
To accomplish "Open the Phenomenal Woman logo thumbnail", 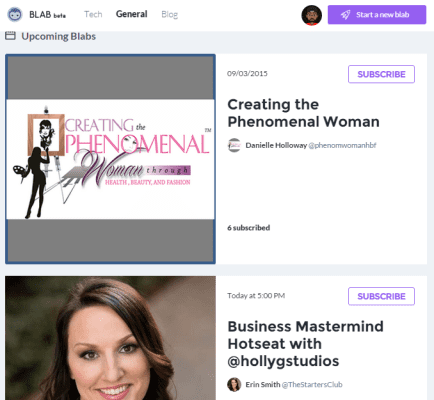I will 110,159.
